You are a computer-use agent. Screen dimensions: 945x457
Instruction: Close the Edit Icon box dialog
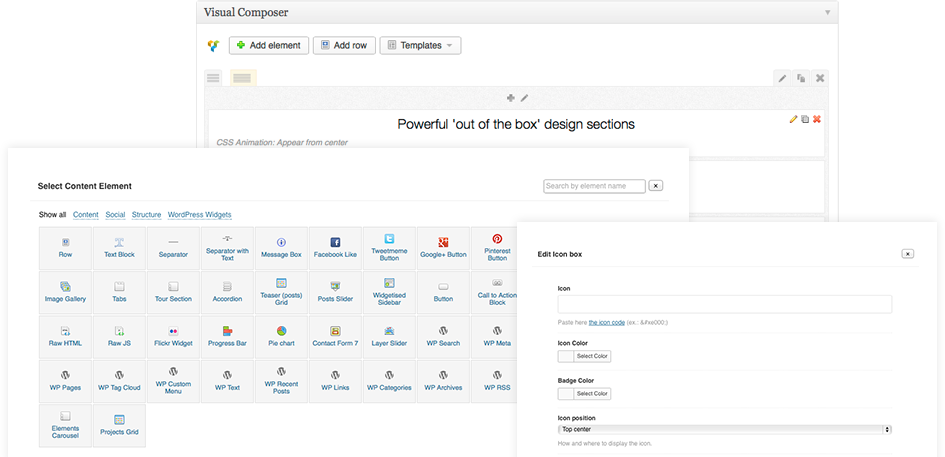pyautogui.click(x=907, y=254)
